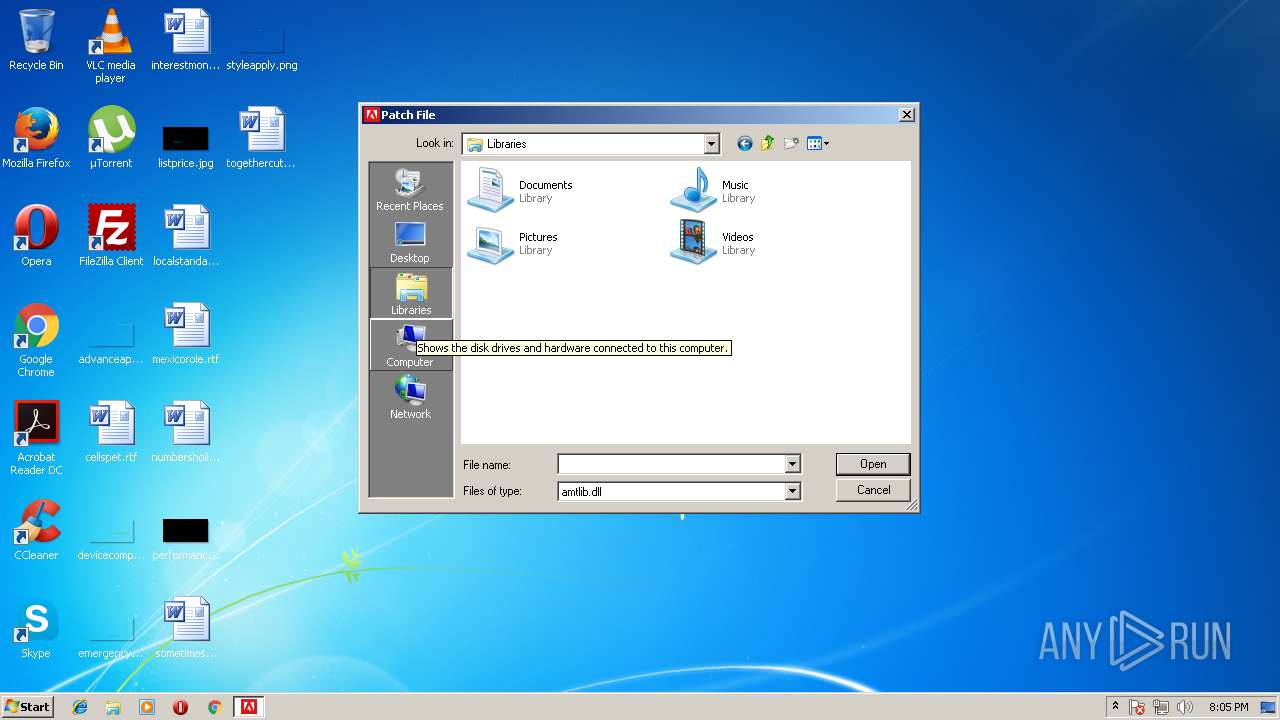Select the Pictures library
The width and height of the screenshot is (1280, 720).
coord(513,242)
